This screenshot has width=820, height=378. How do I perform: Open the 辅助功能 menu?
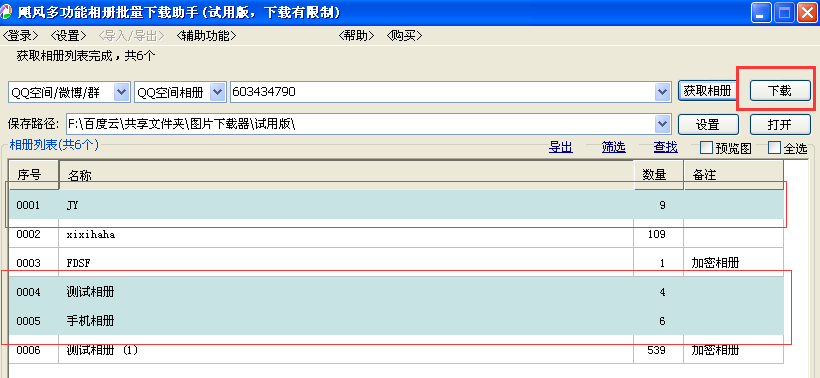point(207,36)
